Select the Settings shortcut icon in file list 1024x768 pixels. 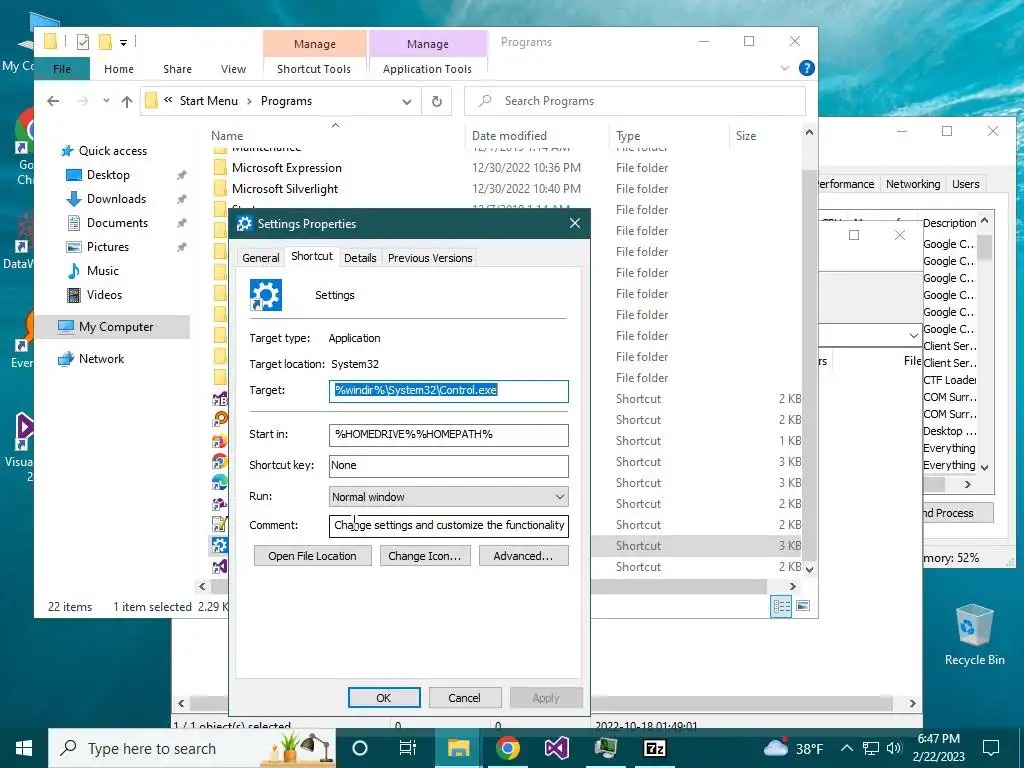[219, 545]
